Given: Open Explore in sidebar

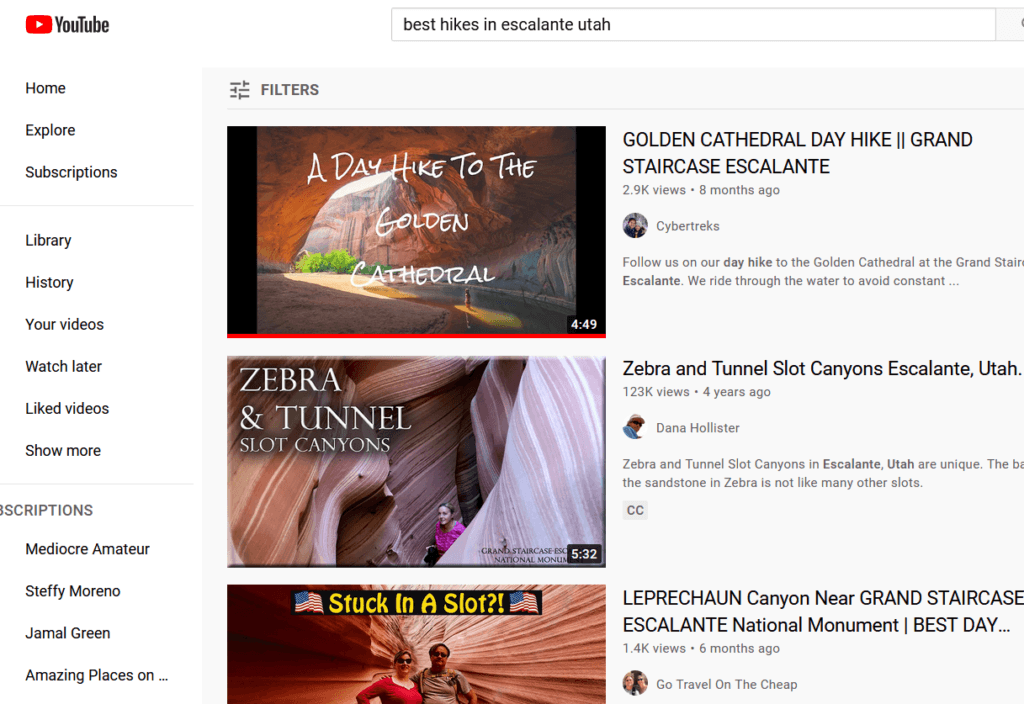Looking at the screenshot, I should click(x=50, y=130).
